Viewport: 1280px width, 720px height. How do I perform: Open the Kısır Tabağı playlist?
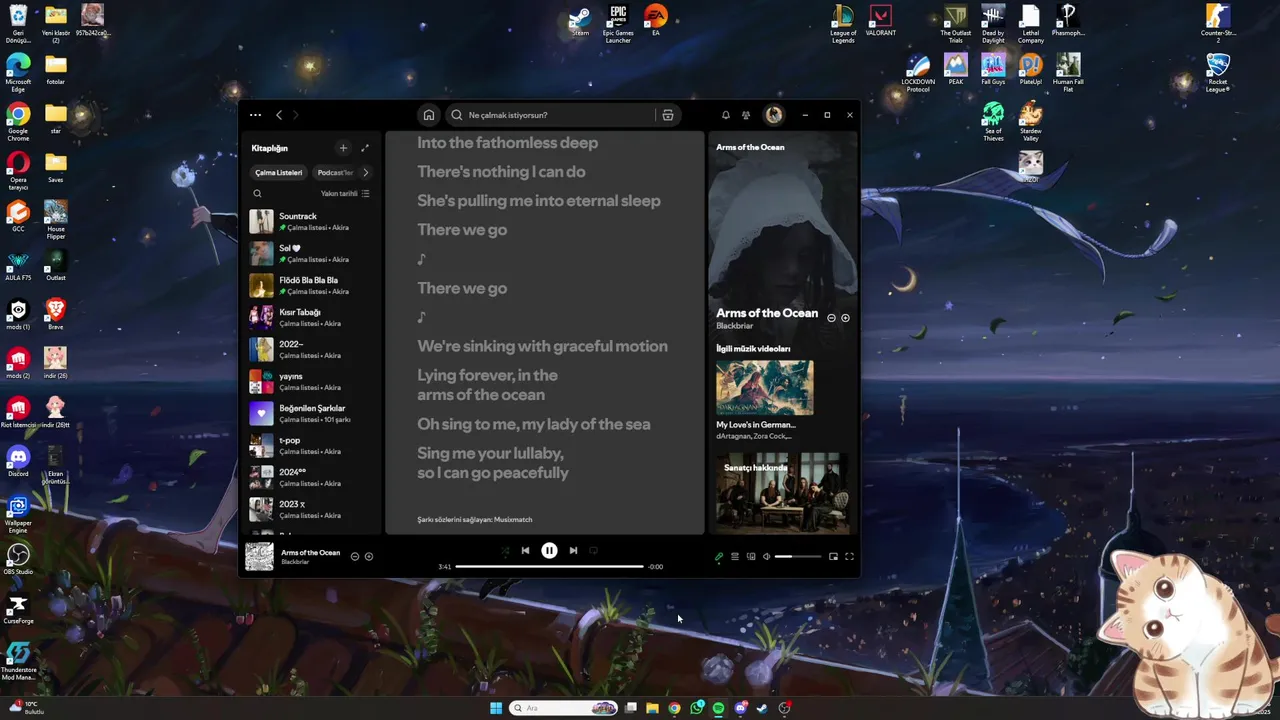click(311, 318)
